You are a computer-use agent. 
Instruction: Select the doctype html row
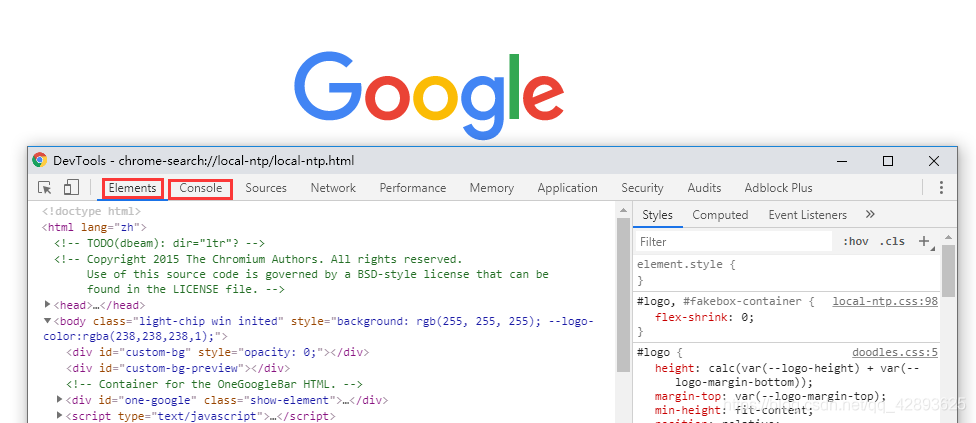[91, 212]
